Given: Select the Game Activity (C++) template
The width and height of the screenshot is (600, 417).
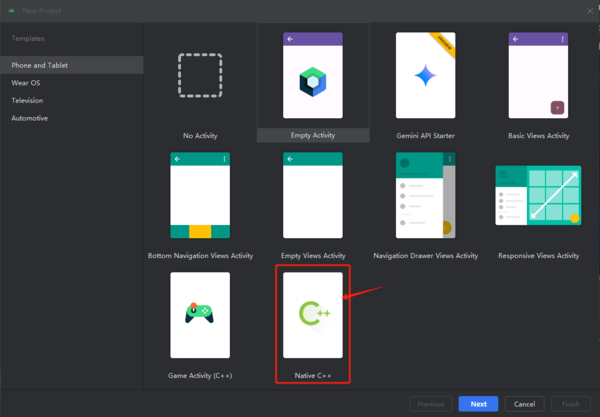Looking at the screenshot, I should pos(200,320).
